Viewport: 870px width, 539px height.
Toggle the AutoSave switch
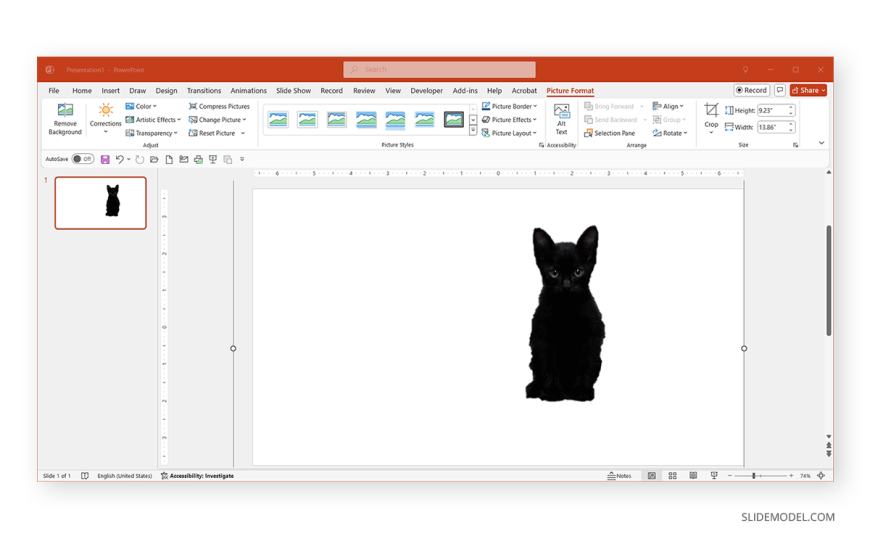tap(83, 159)
